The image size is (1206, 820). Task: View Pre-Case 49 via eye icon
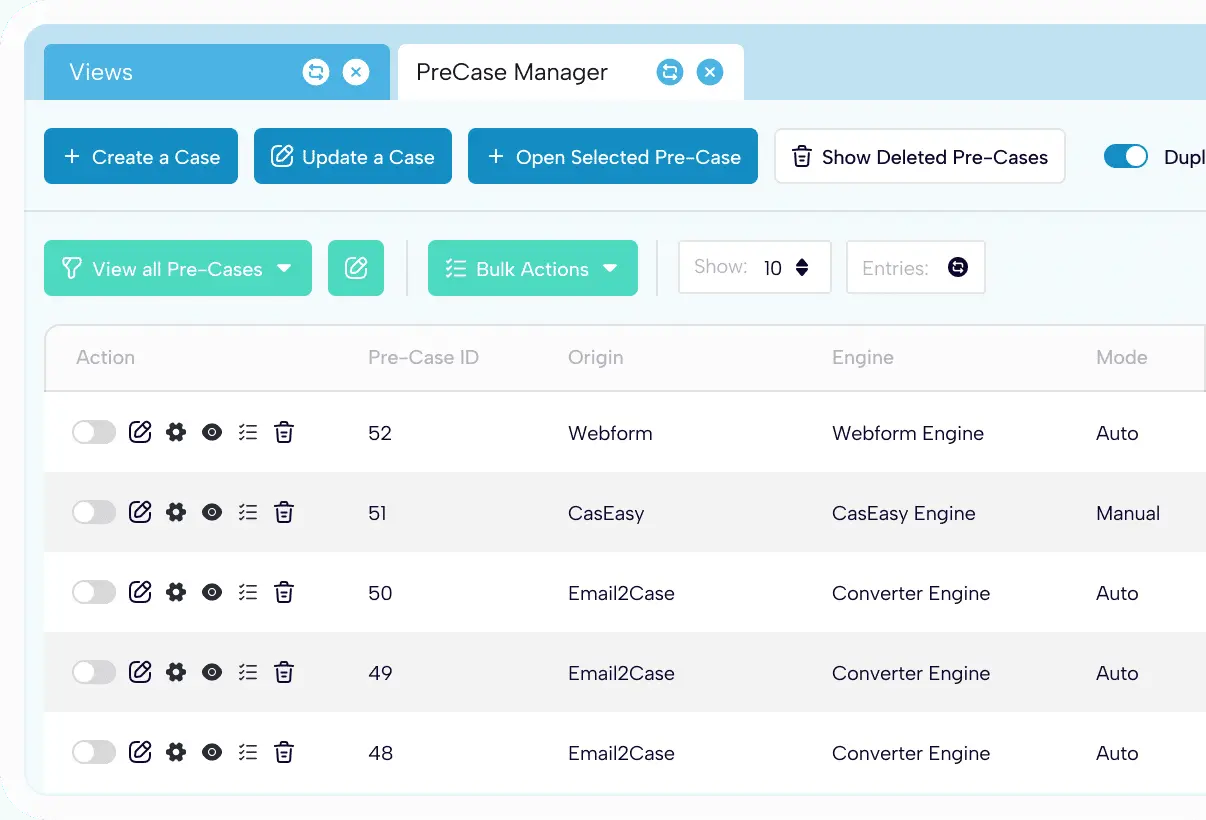[212, 672]
